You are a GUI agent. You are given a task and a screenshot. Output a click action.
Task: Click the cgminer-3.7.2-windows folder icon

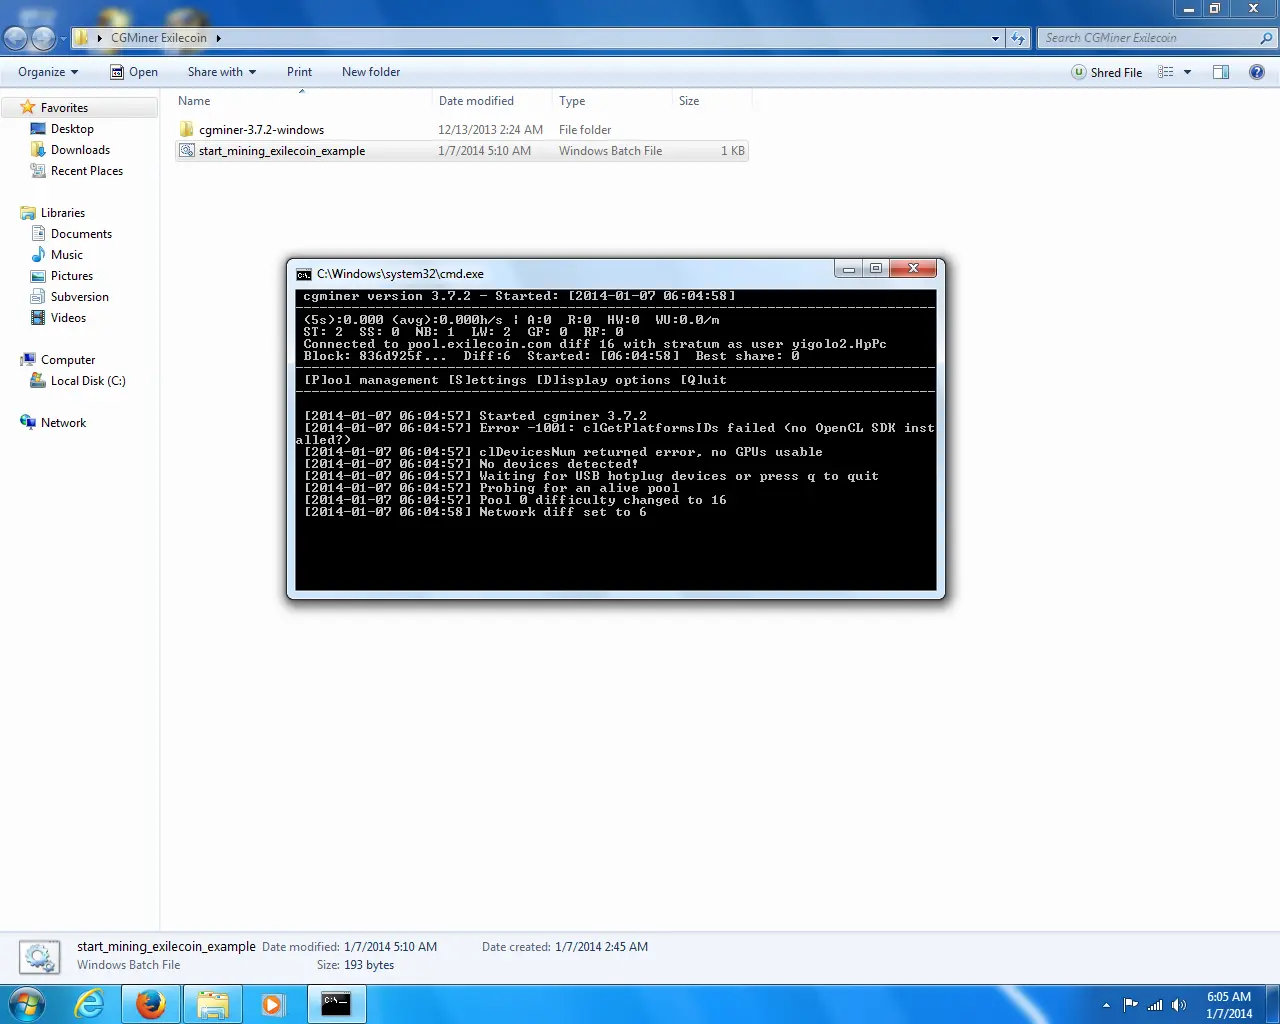(x=186, y=130)
